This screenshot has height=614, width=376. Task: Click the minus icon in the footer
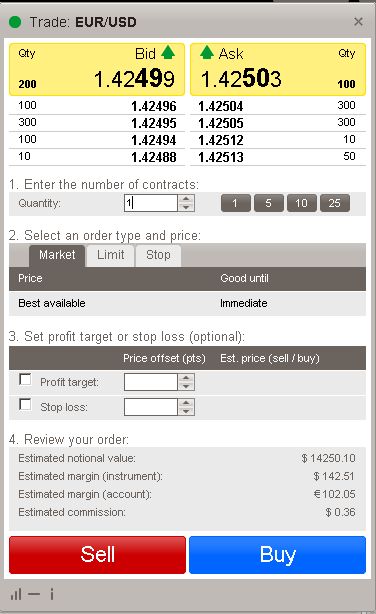tap(34, 594)
